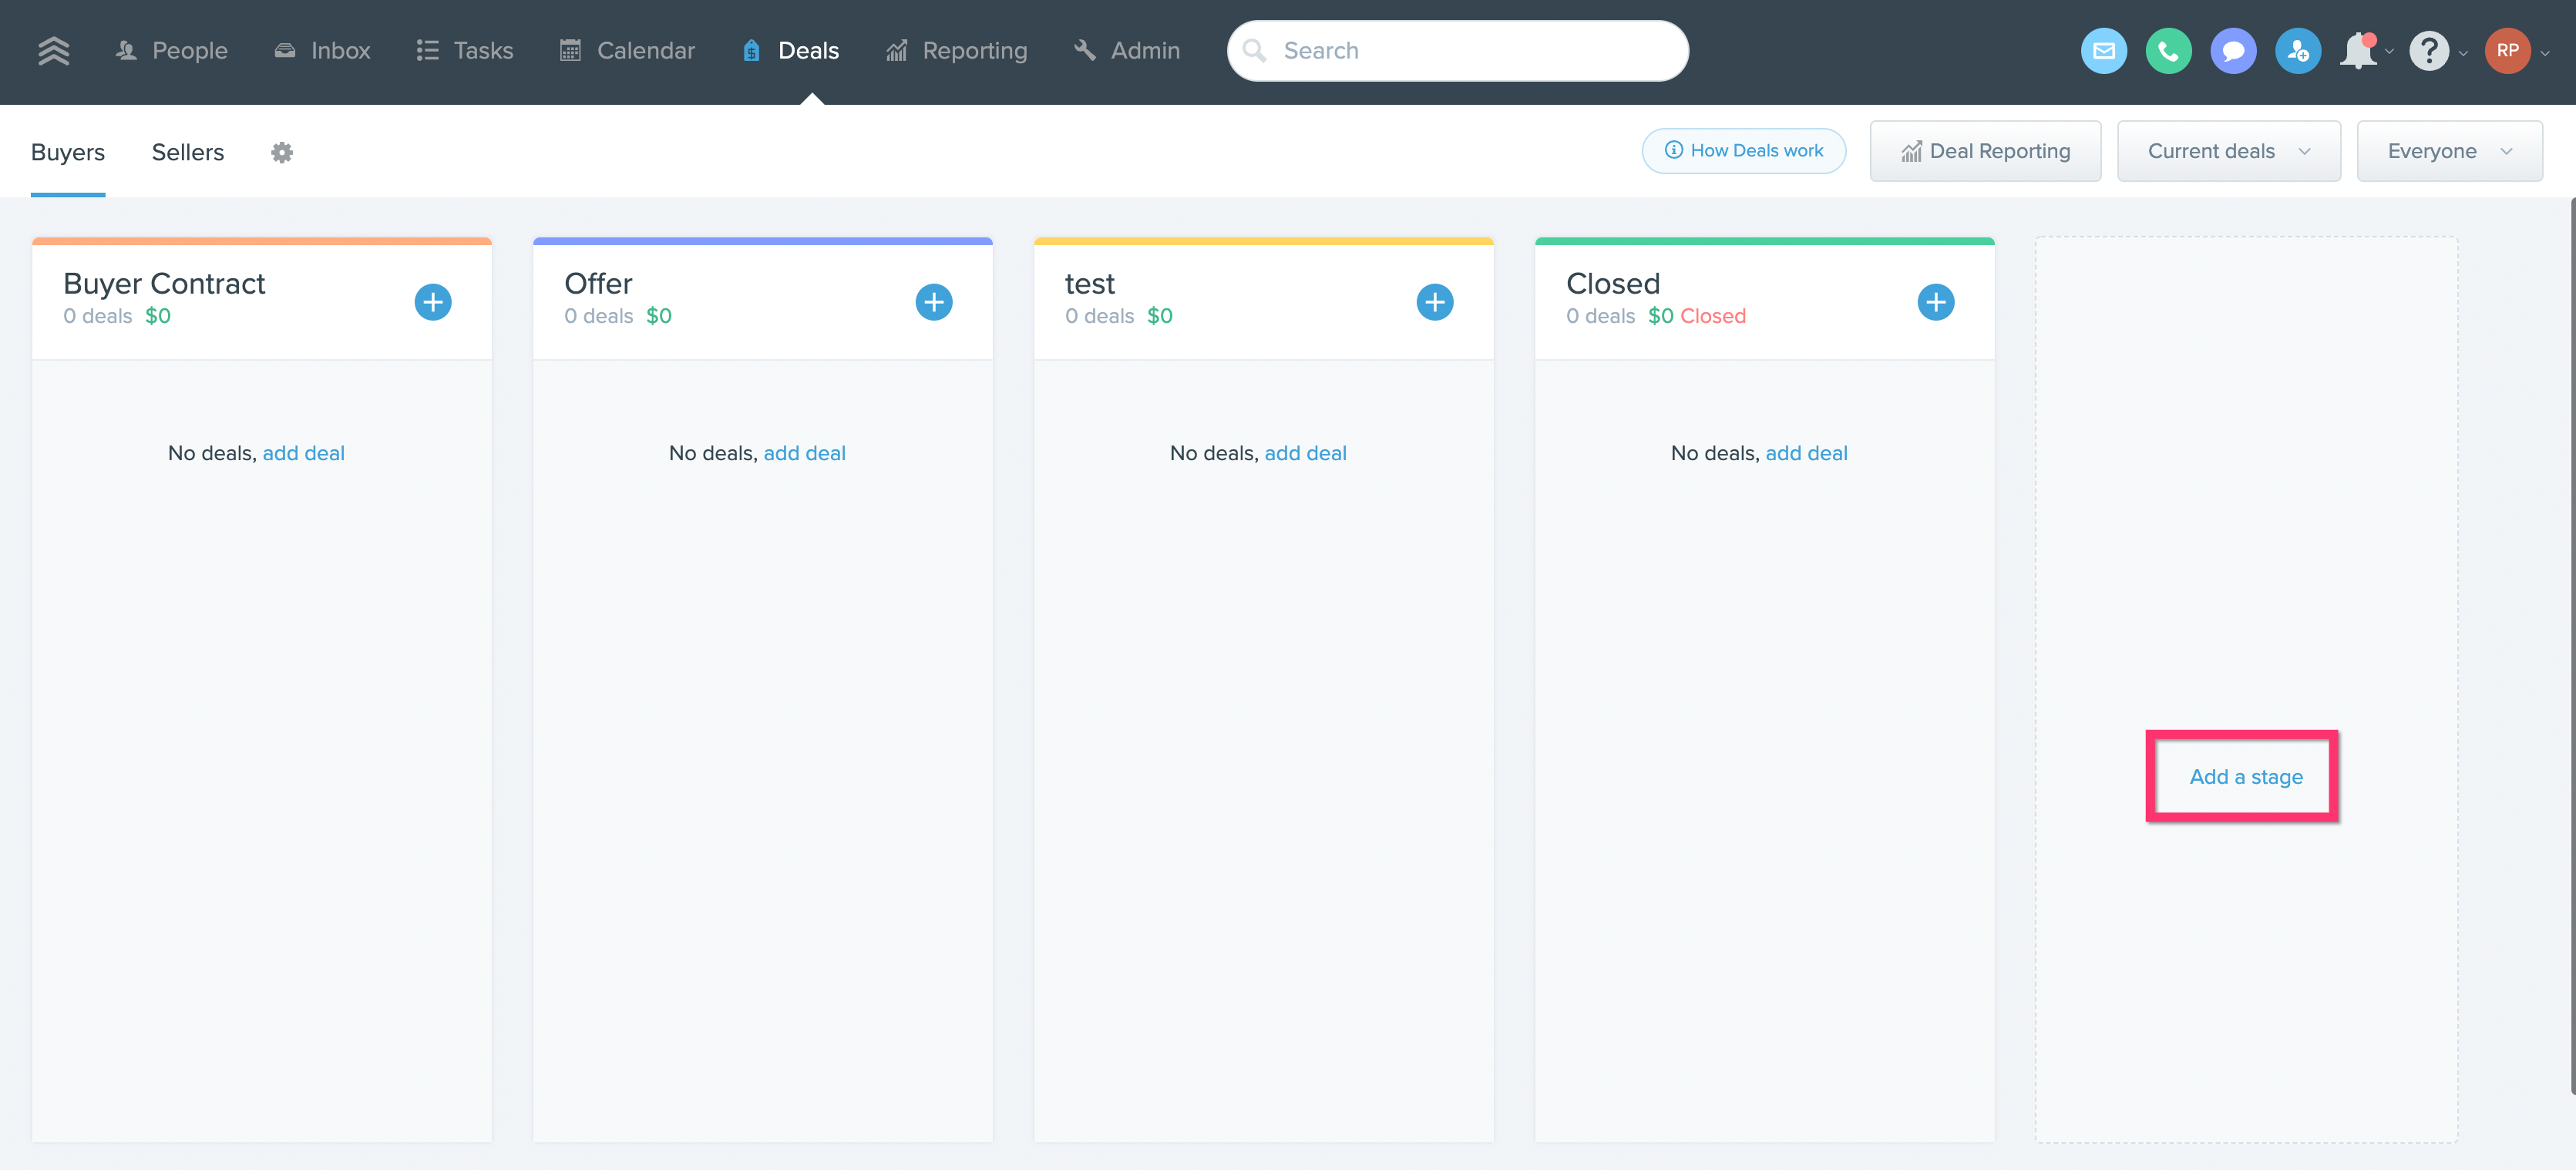This screenshot has width=2576, height=1170.
Task: Open the Calendar page
Action: pos(627,50)
